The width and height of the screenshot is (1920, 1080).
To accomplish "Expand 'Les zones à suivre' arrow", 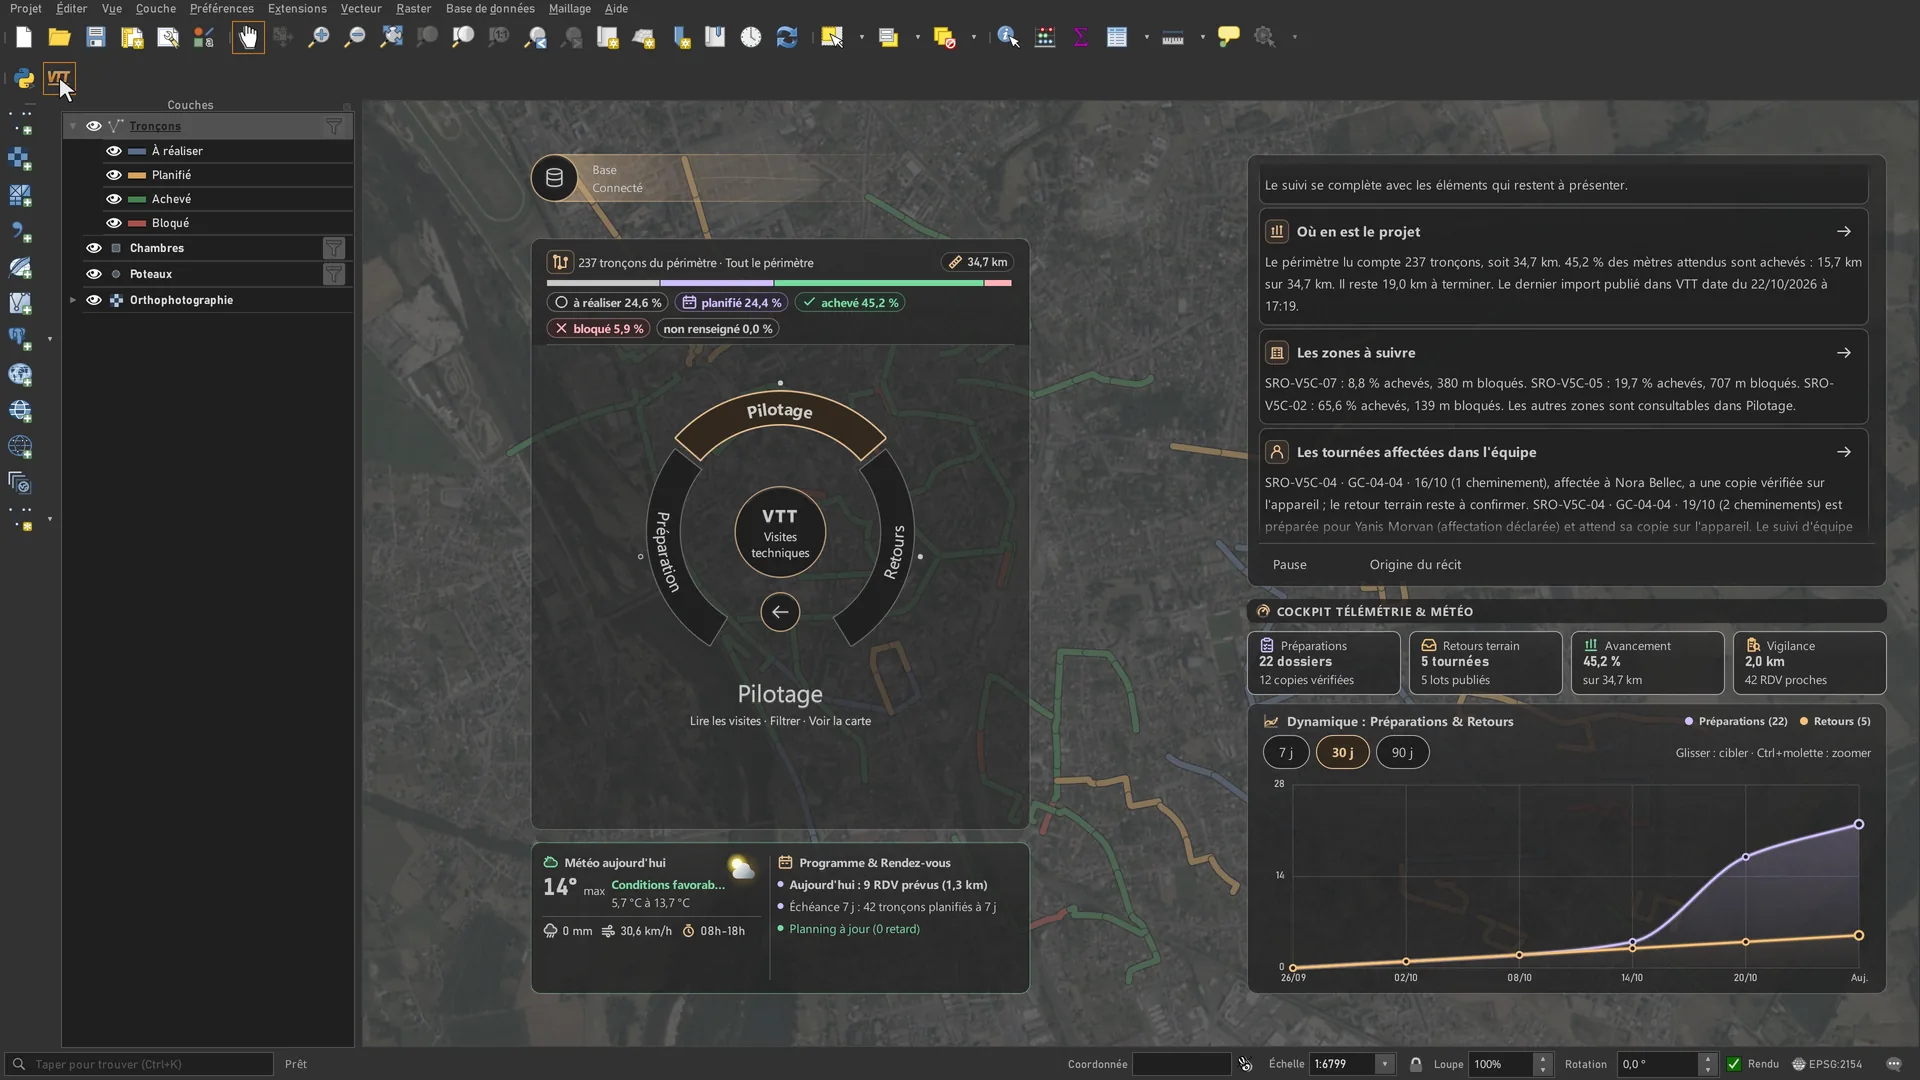I will [x=1844, y=353].
